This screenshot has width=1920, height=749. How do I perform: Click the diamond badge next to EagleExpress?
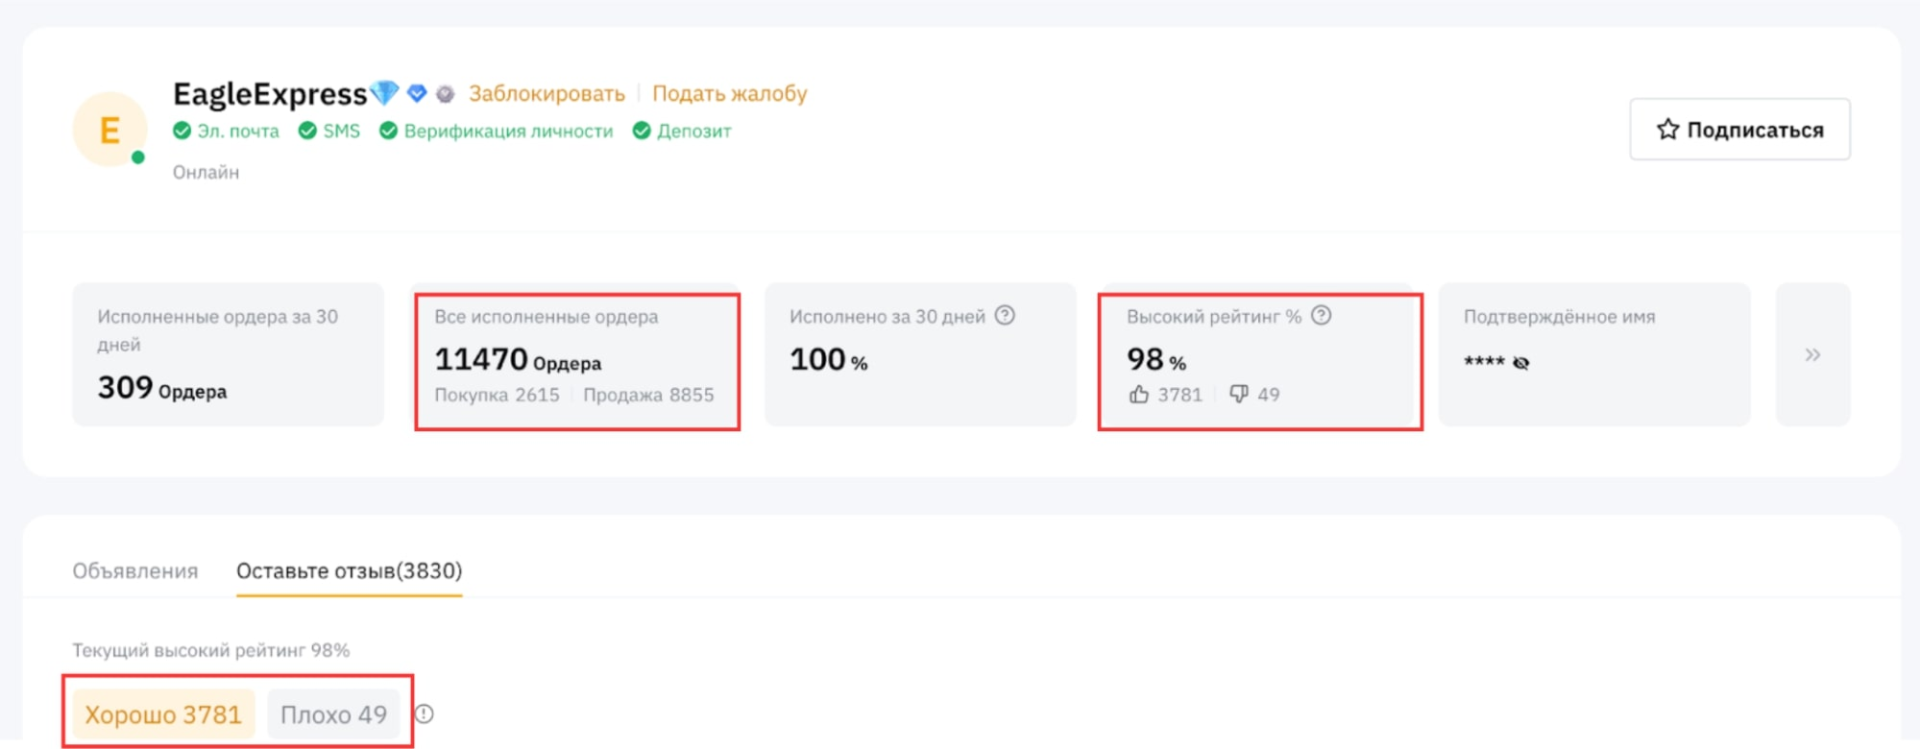pos(384,93)
